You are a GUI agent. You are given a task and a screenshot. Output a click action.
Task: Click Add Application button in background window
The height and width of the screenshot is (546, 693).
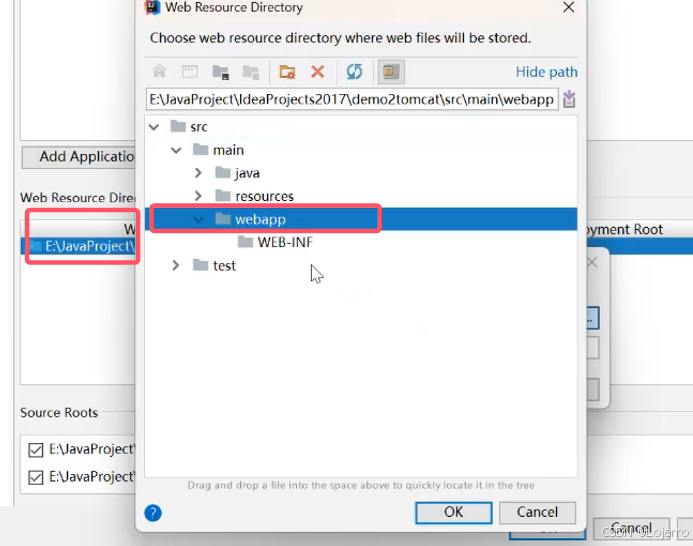click(x=78, y=157)
